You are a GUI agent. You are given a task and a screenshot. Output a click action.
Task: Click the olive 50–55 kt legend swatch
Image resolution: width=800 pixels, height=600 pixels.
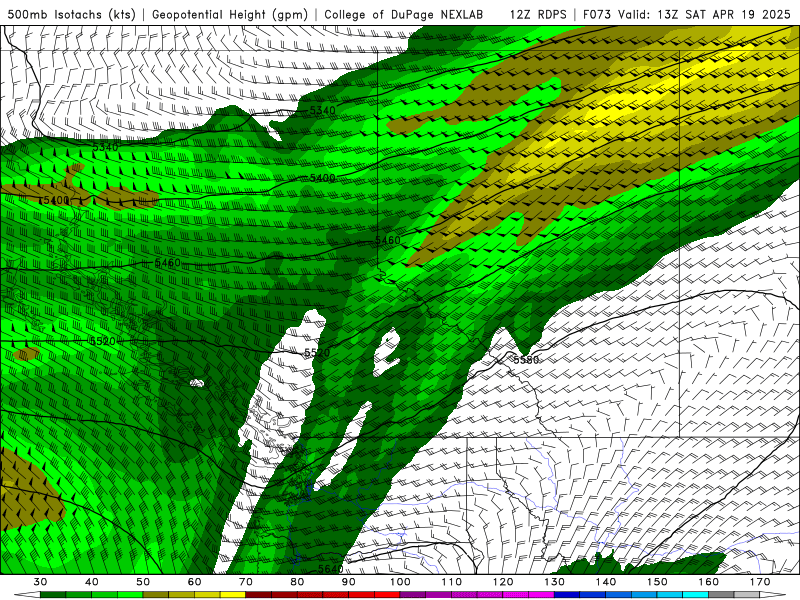click(x=156, y=595)
